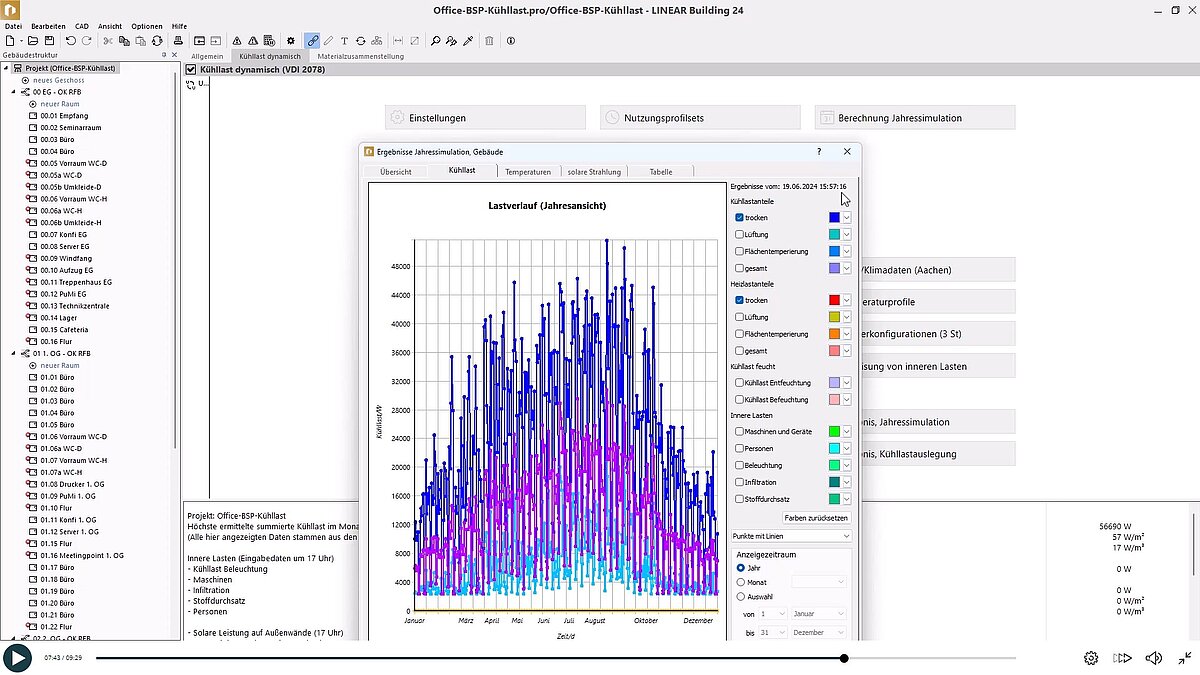Click the eyedropper icon in toolbar
The height and width of the screenshot is (675, 1200).
coord(467,41)
